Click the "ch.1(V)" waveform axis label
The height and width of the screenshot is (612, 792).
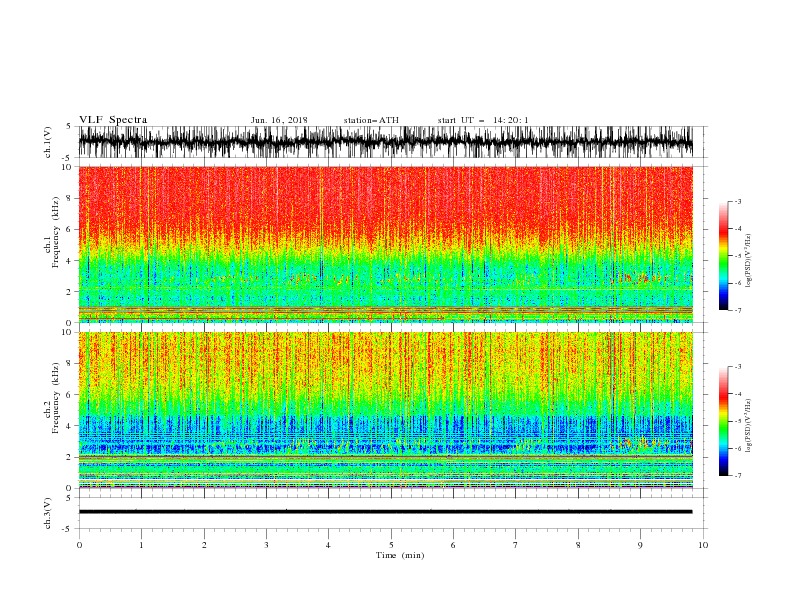coord(48,142)
